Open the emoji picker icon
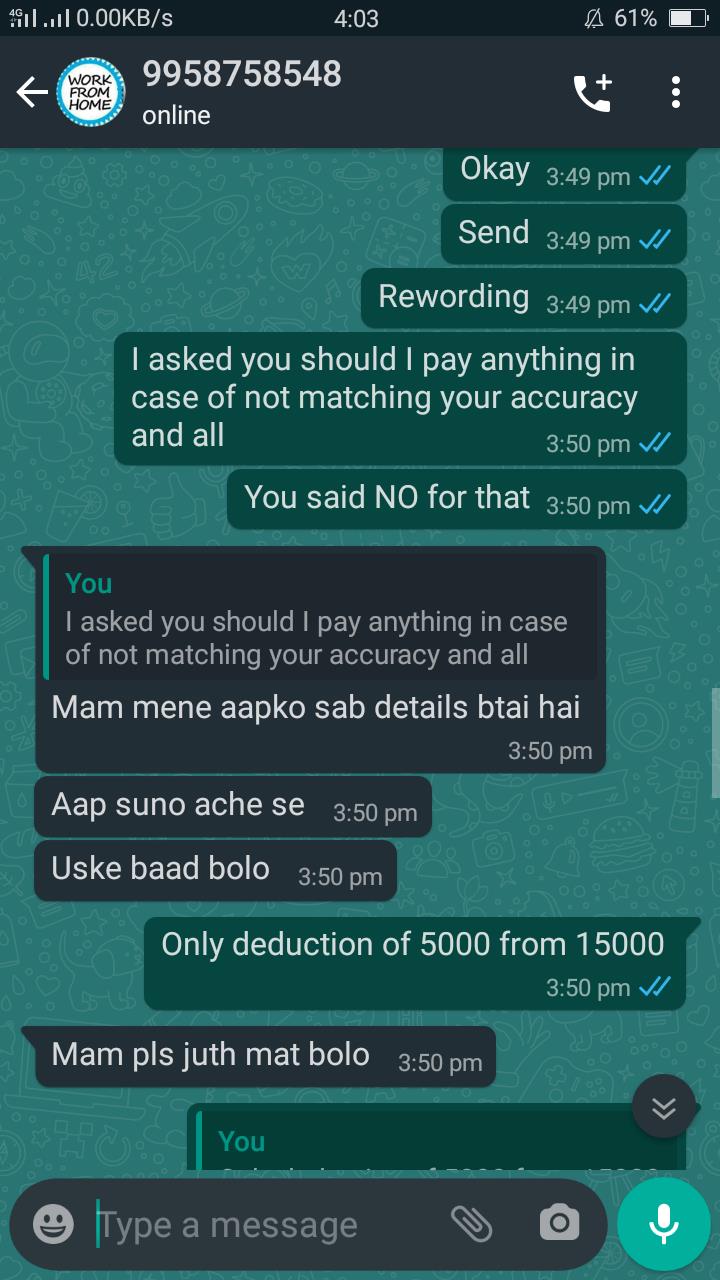The width and height of the screenshot is (720, 1280). (x=53, y=1225)
